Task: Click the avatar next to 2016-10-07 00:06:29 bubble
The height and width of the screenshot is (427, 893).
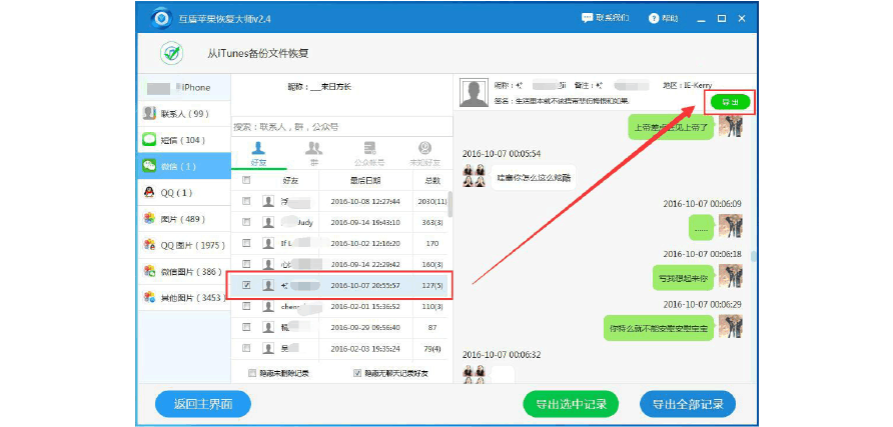Action: click(730, 326)
